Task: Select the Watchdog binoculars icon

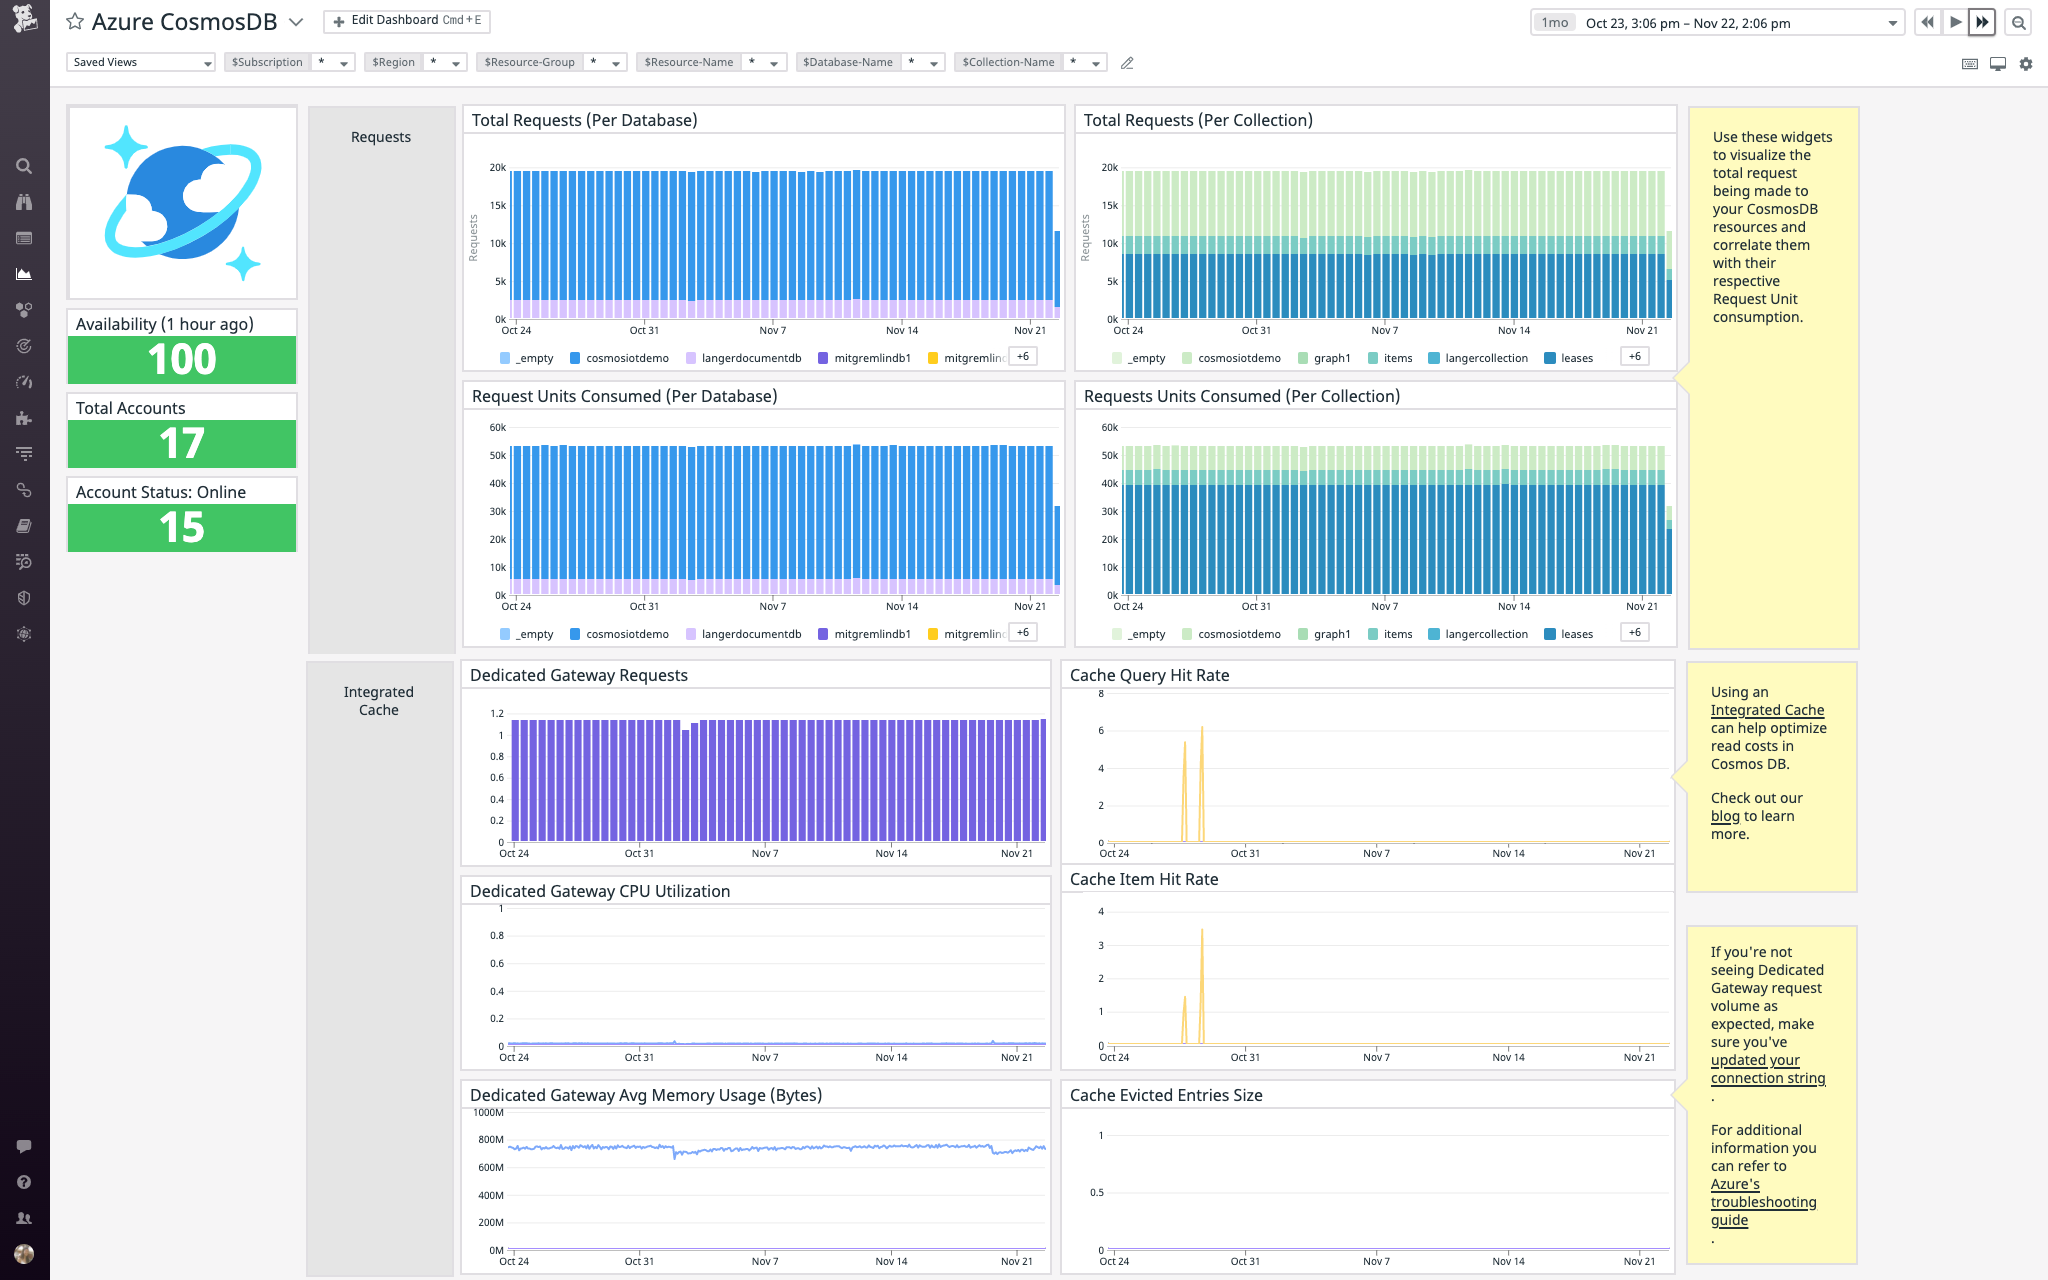Action: tap(24, 202)
